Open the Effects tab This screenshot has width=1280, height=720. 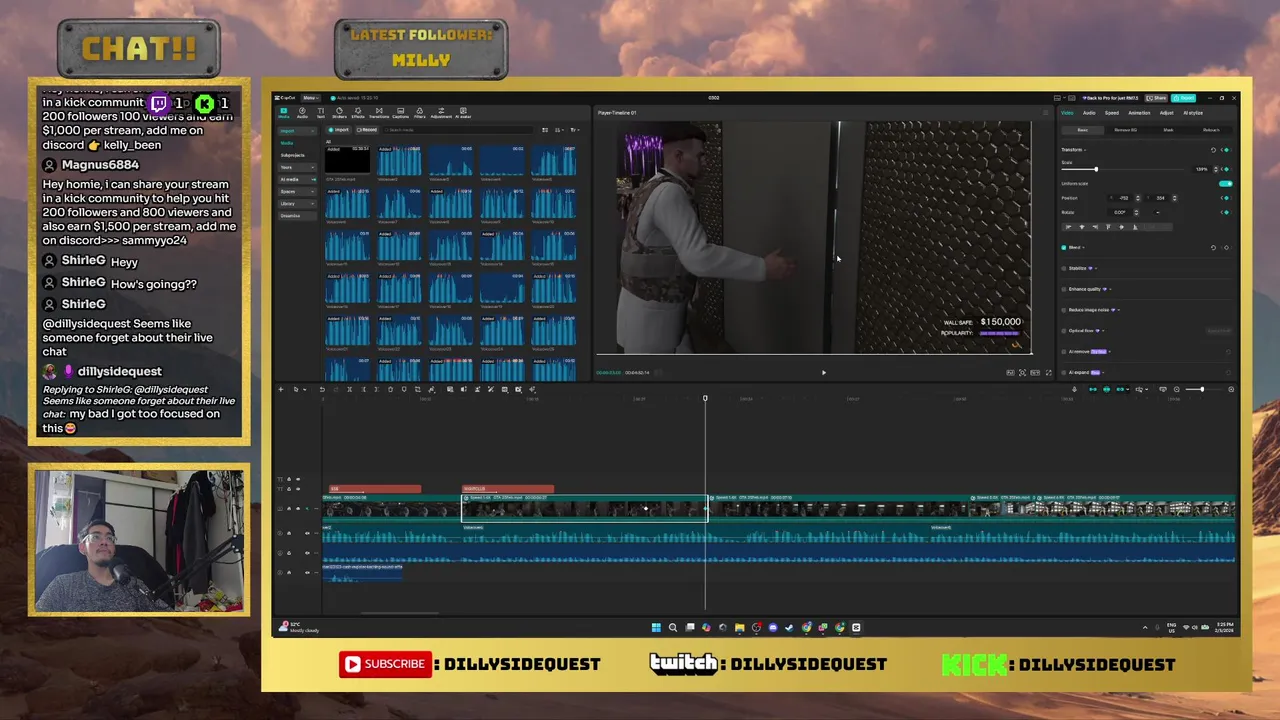tap(358, 113)
